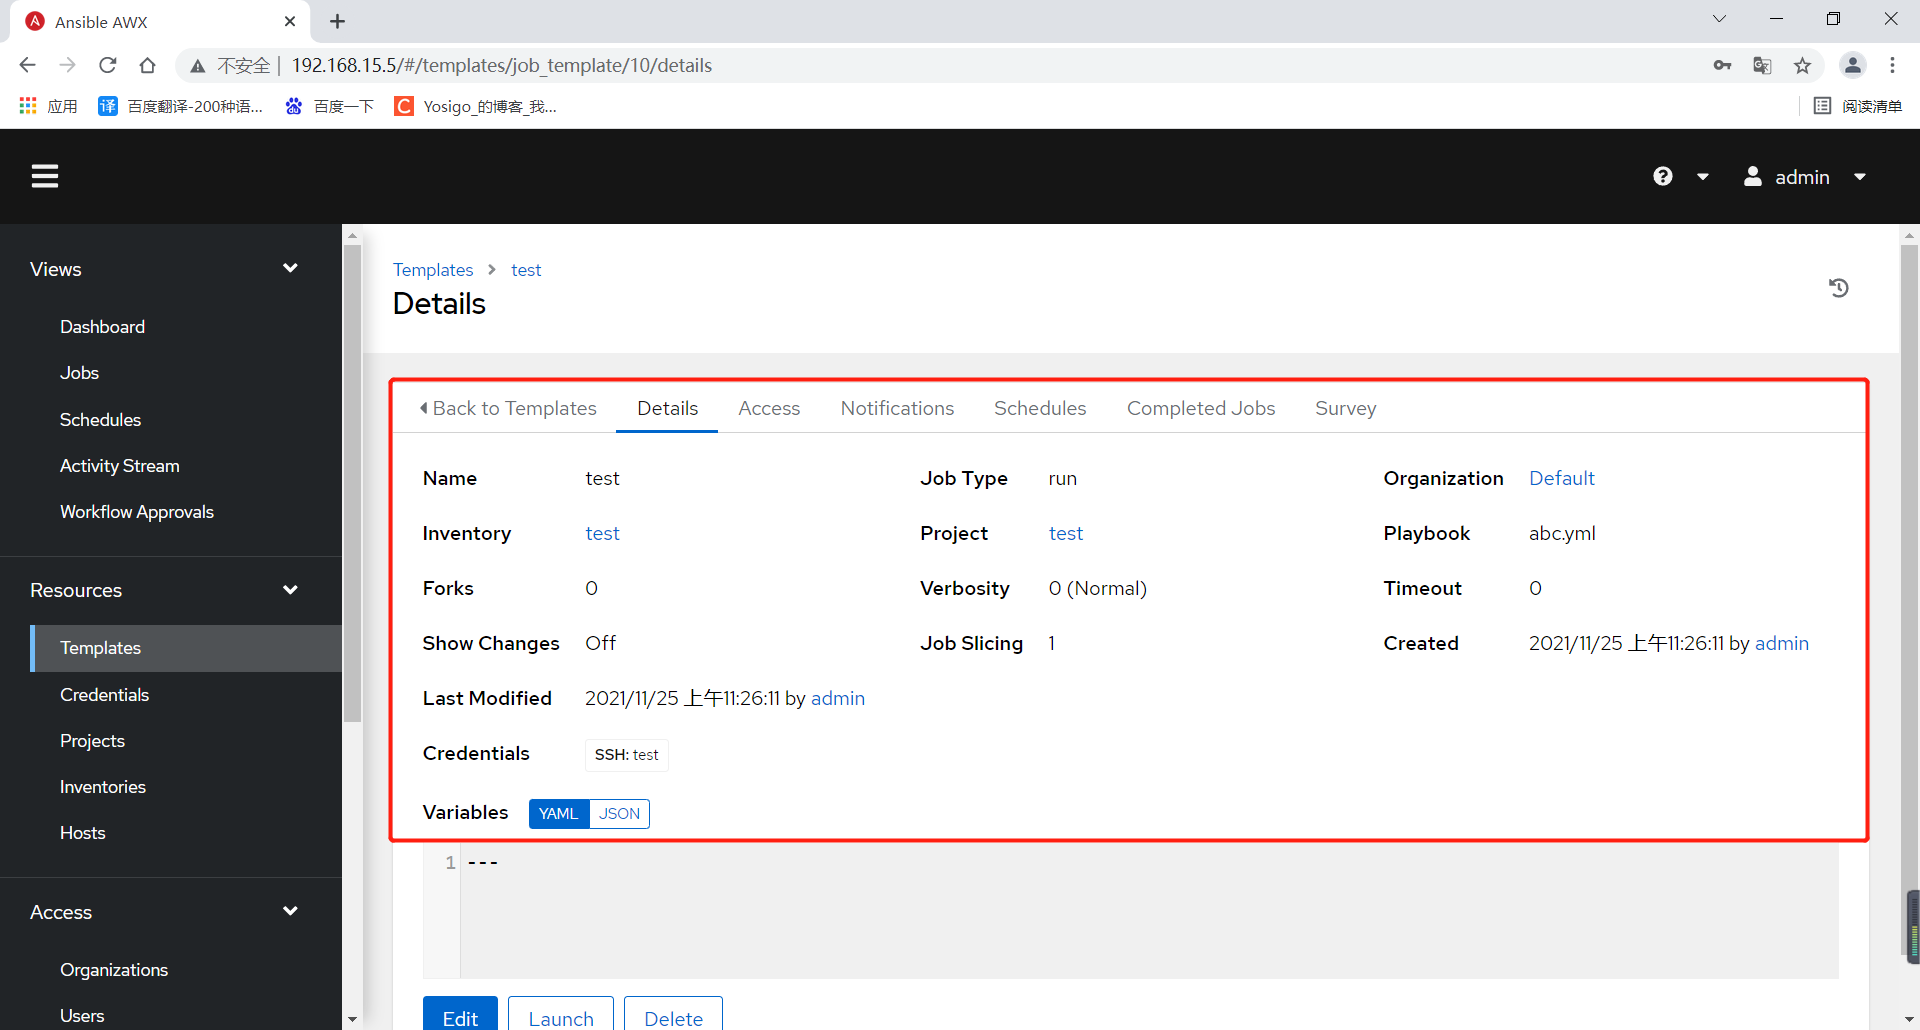Viewport: 1920px width, 1030px height.
Task: Open Projects in the sidebar
Action: (92, 741)
